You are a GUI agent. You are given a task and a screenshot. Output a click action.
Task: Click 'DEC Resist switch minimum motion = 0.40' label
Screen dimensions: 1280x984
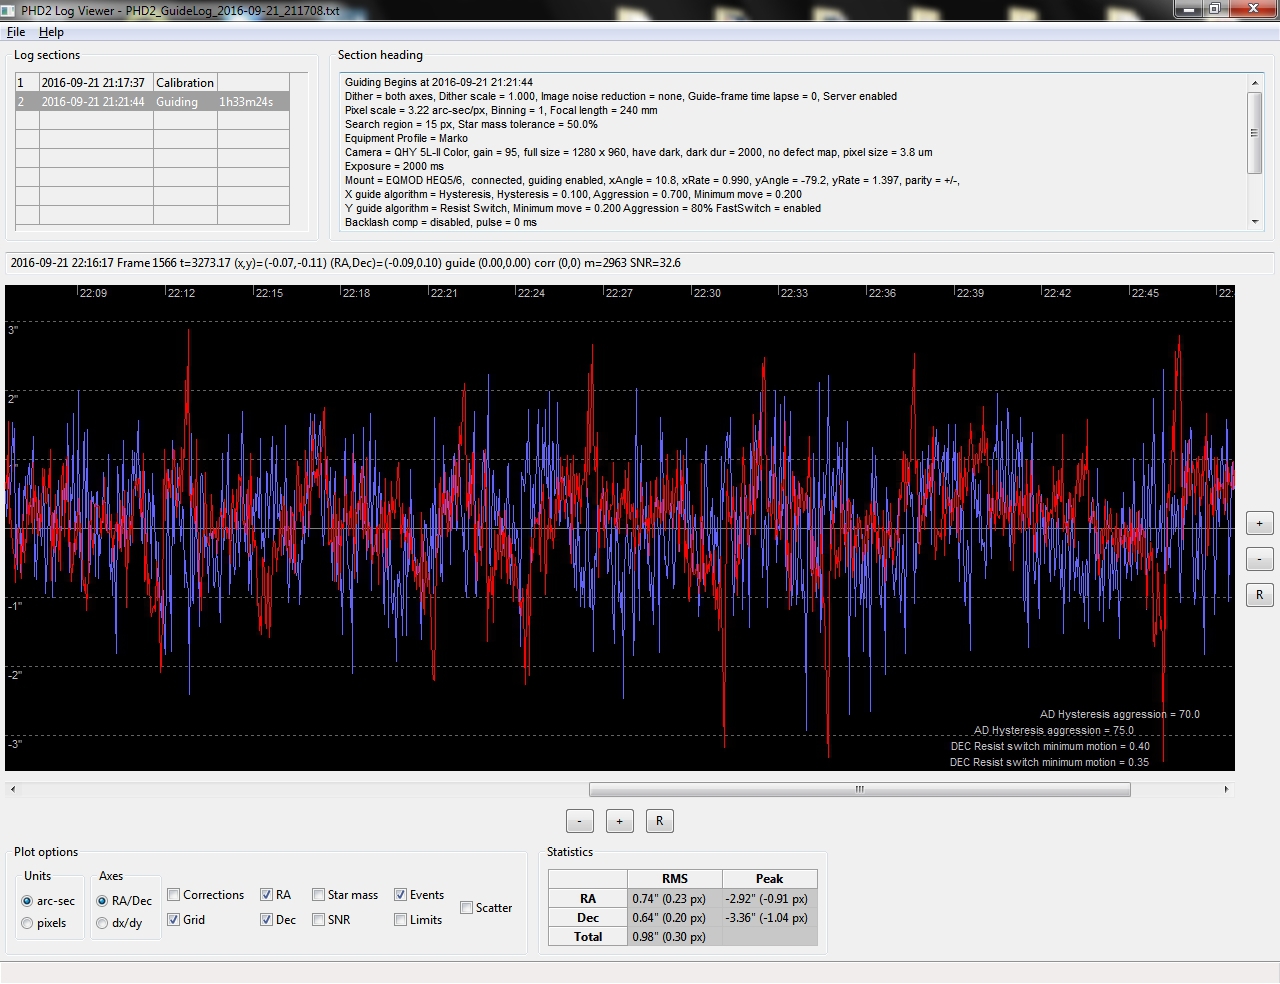click(1050, 746)
